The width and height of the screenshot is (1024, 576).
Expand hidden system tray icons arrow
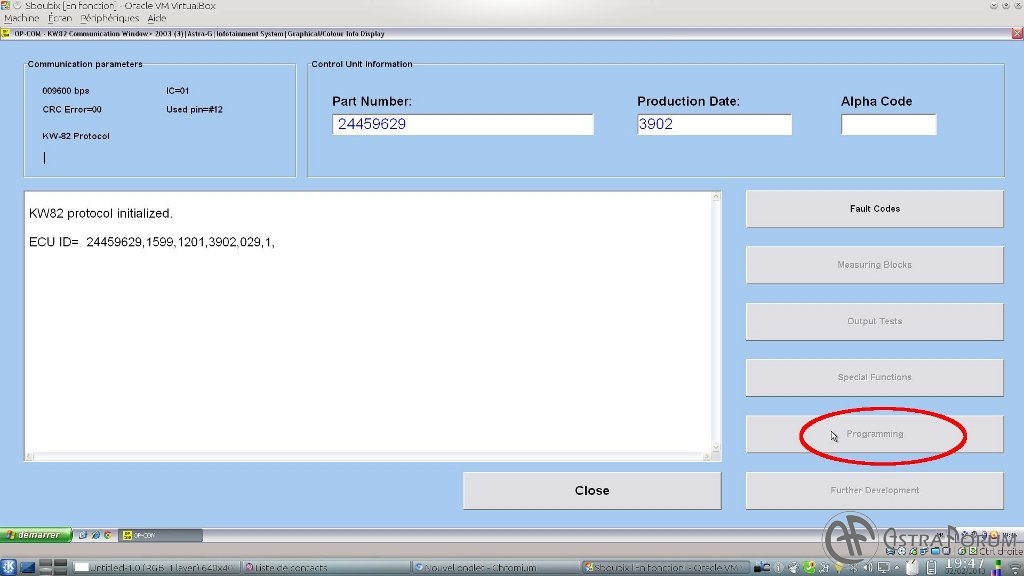(x=897, y=568)
